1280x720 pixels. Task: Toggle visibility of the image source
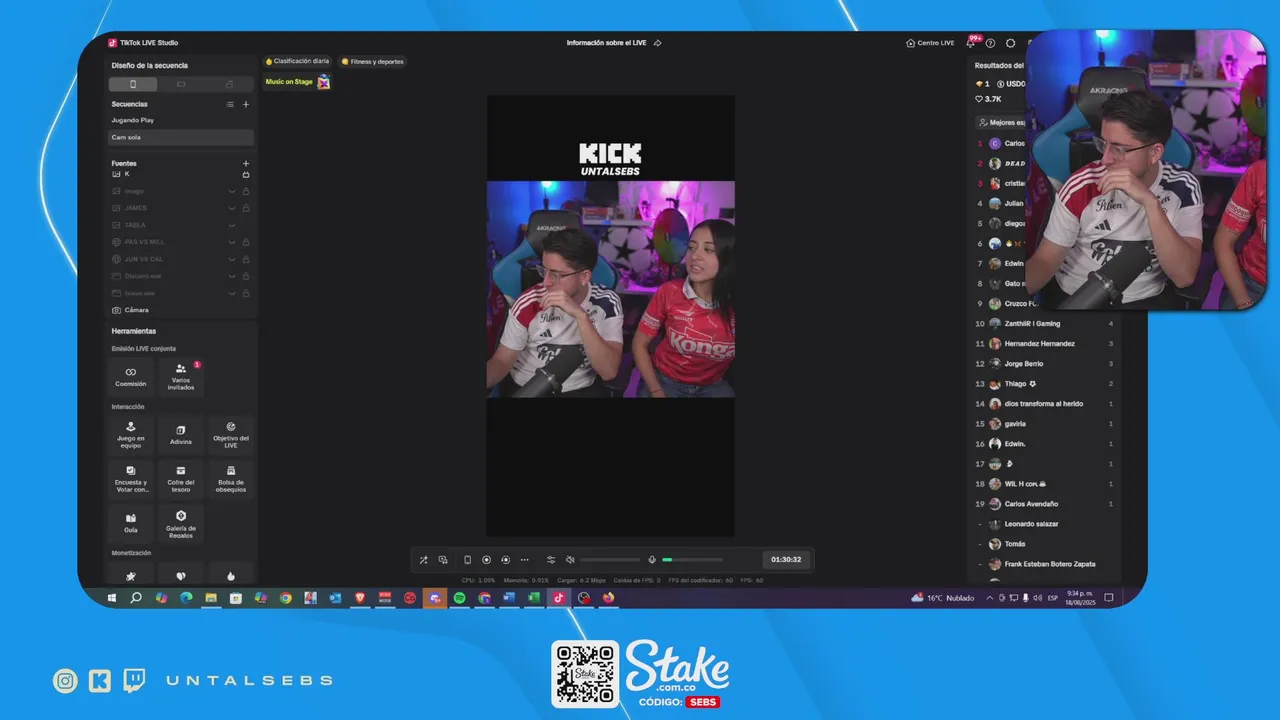point(232,191)
